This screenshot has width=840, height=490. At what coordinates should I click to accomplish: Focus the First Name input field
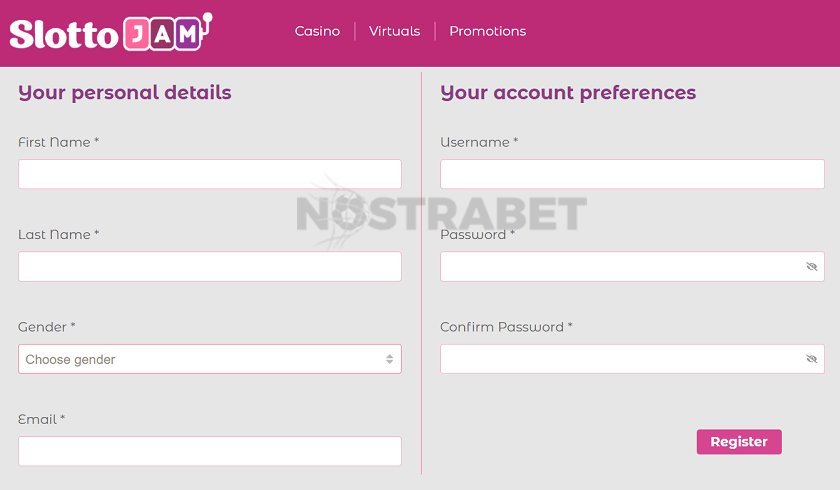coord(209,174)
